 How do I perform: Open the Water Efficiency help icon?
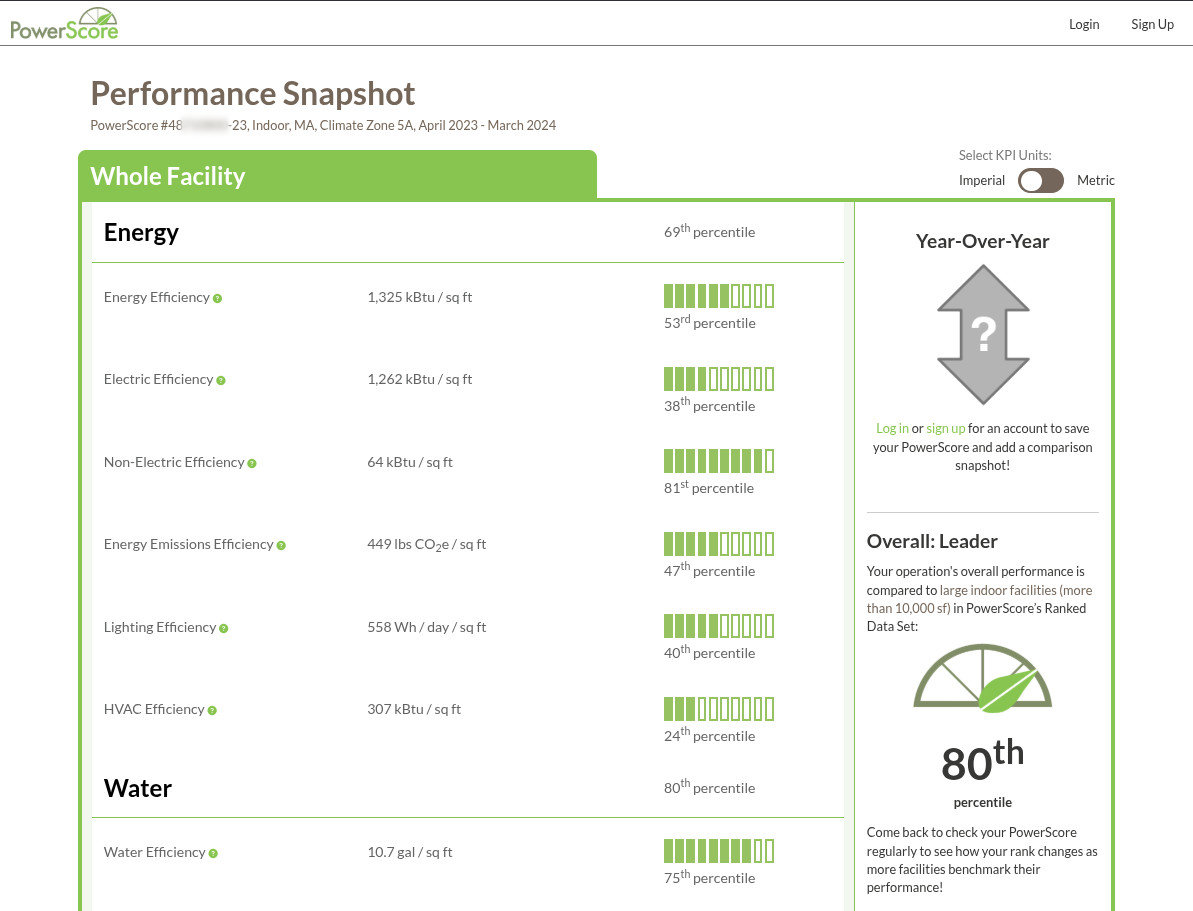[x=213, y=854]
